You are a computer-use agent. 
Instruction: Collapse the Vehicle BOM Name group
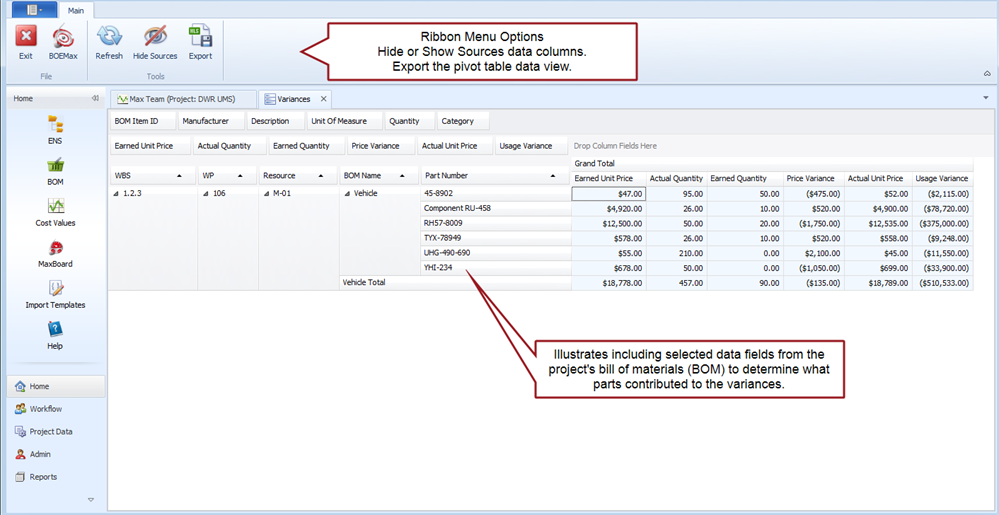pos(347,193)
